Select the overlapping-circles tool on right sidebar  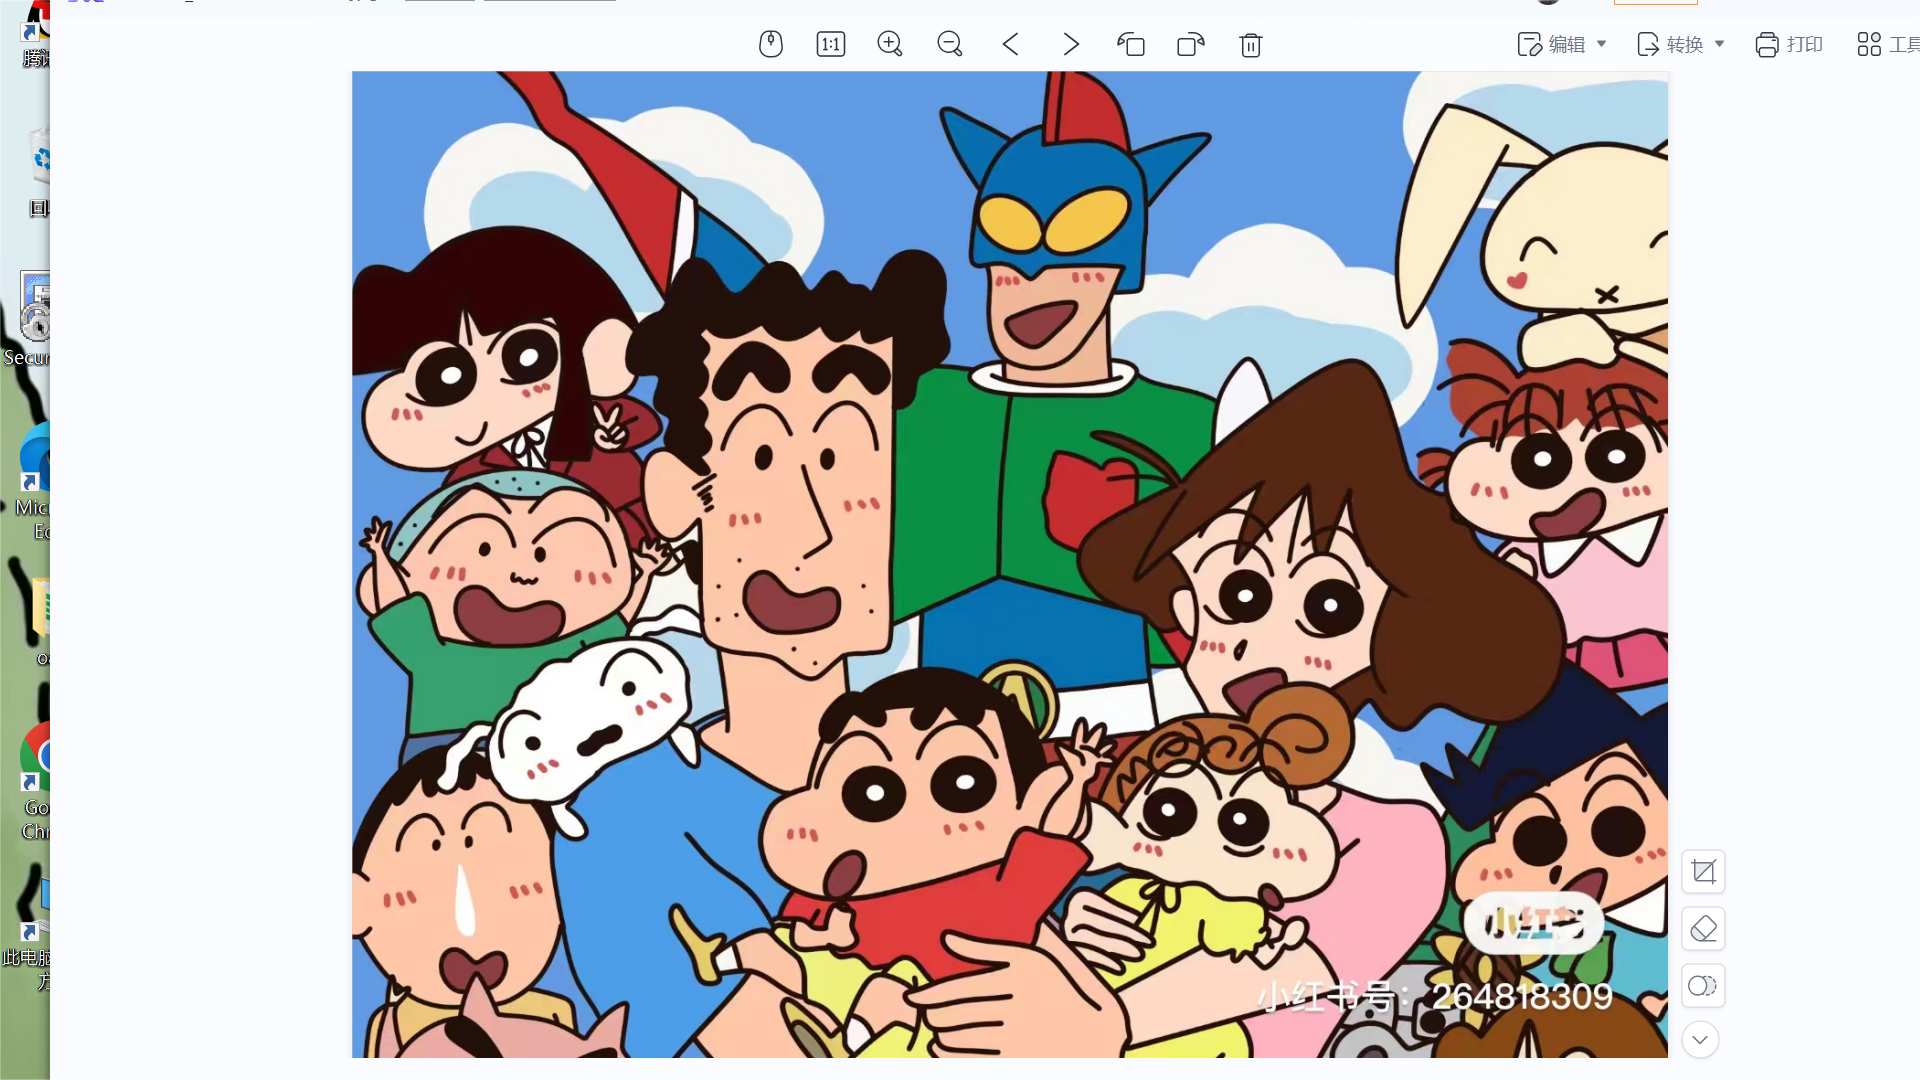1703,986
